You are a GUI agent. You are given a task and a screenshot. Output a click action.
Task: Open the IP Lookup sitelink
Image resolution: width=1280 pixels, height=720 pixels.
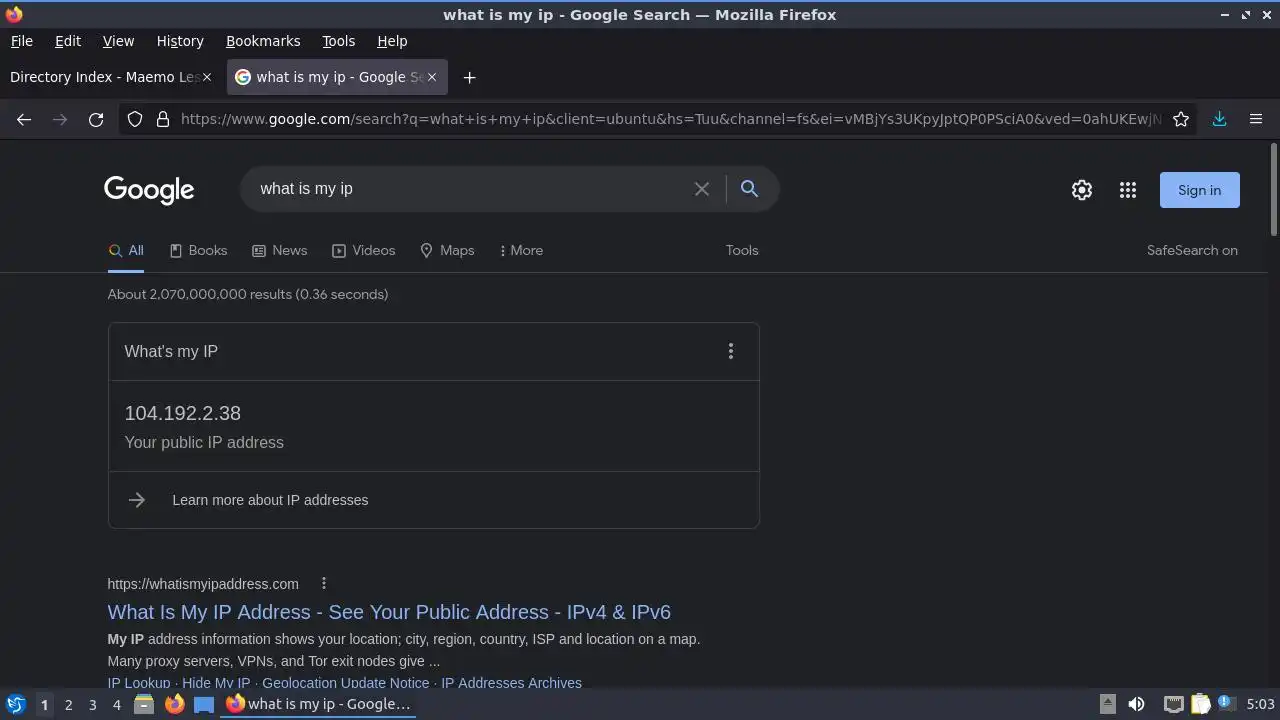tap(139, 683)
